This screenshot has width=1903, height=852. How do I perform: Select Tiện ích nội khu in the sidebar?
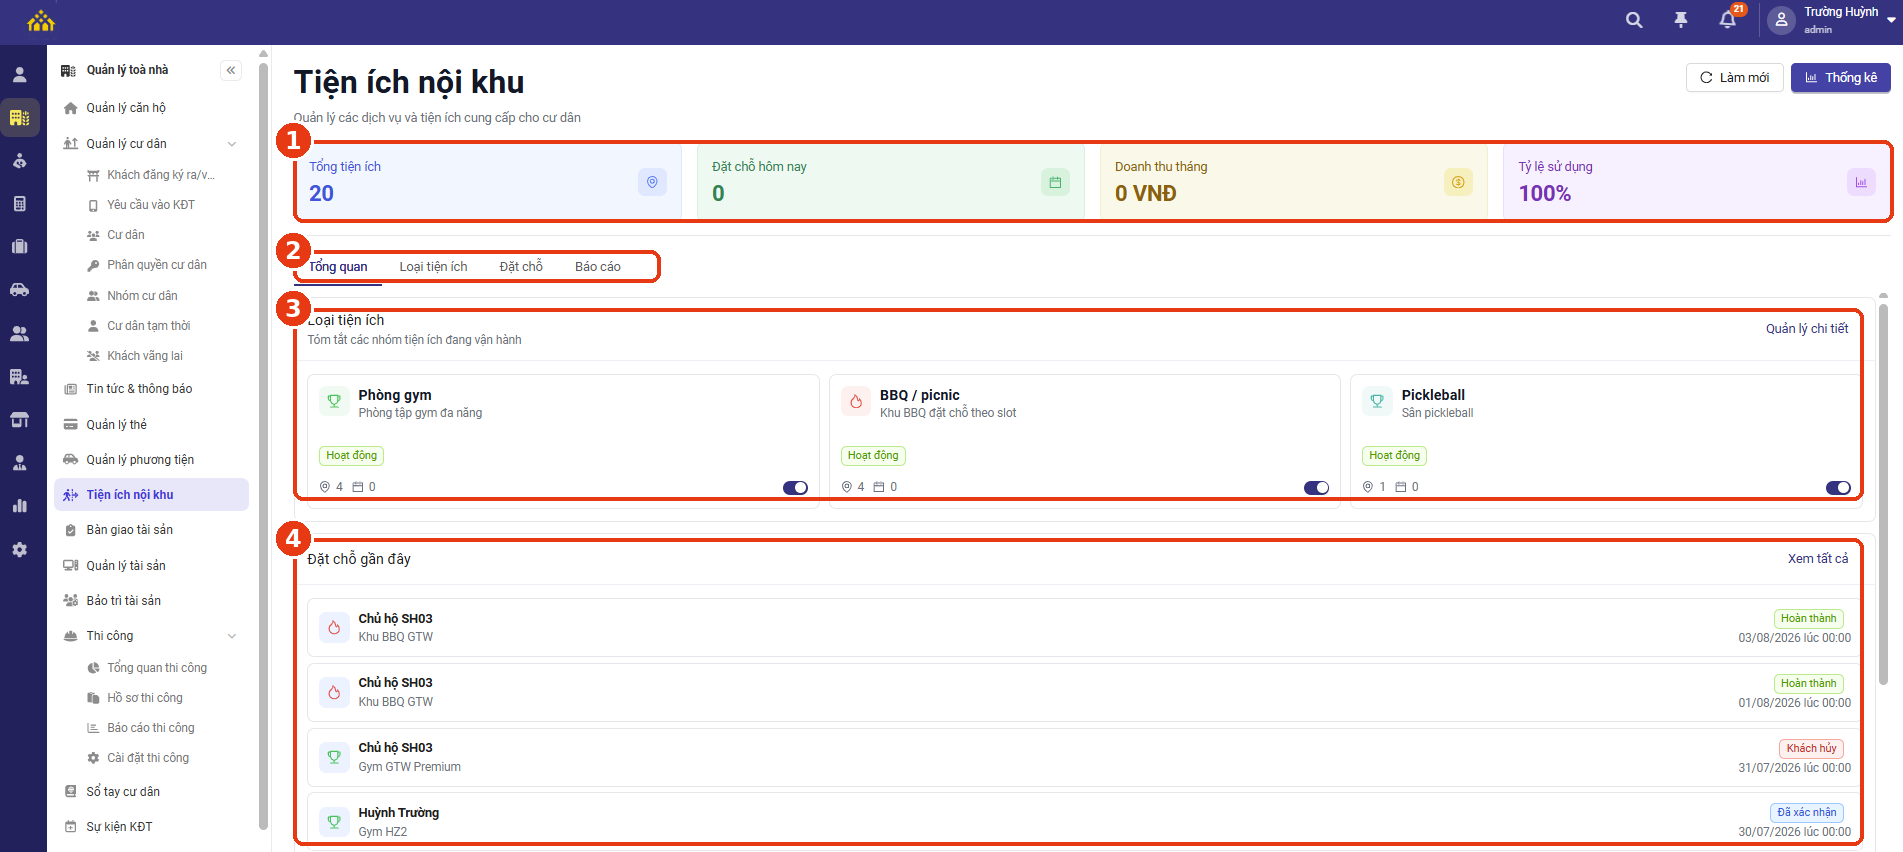[x=151, y=495]
